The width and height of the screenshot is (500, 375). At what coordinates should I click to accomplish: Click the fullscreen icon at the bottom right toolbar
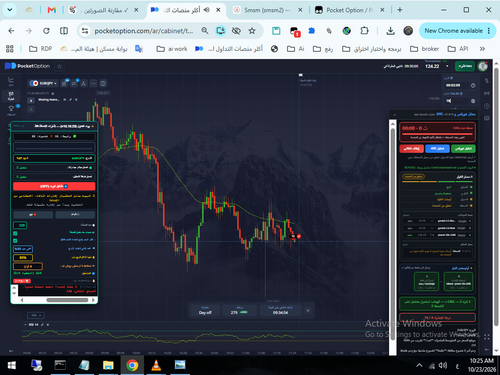(x=487, y=337)
